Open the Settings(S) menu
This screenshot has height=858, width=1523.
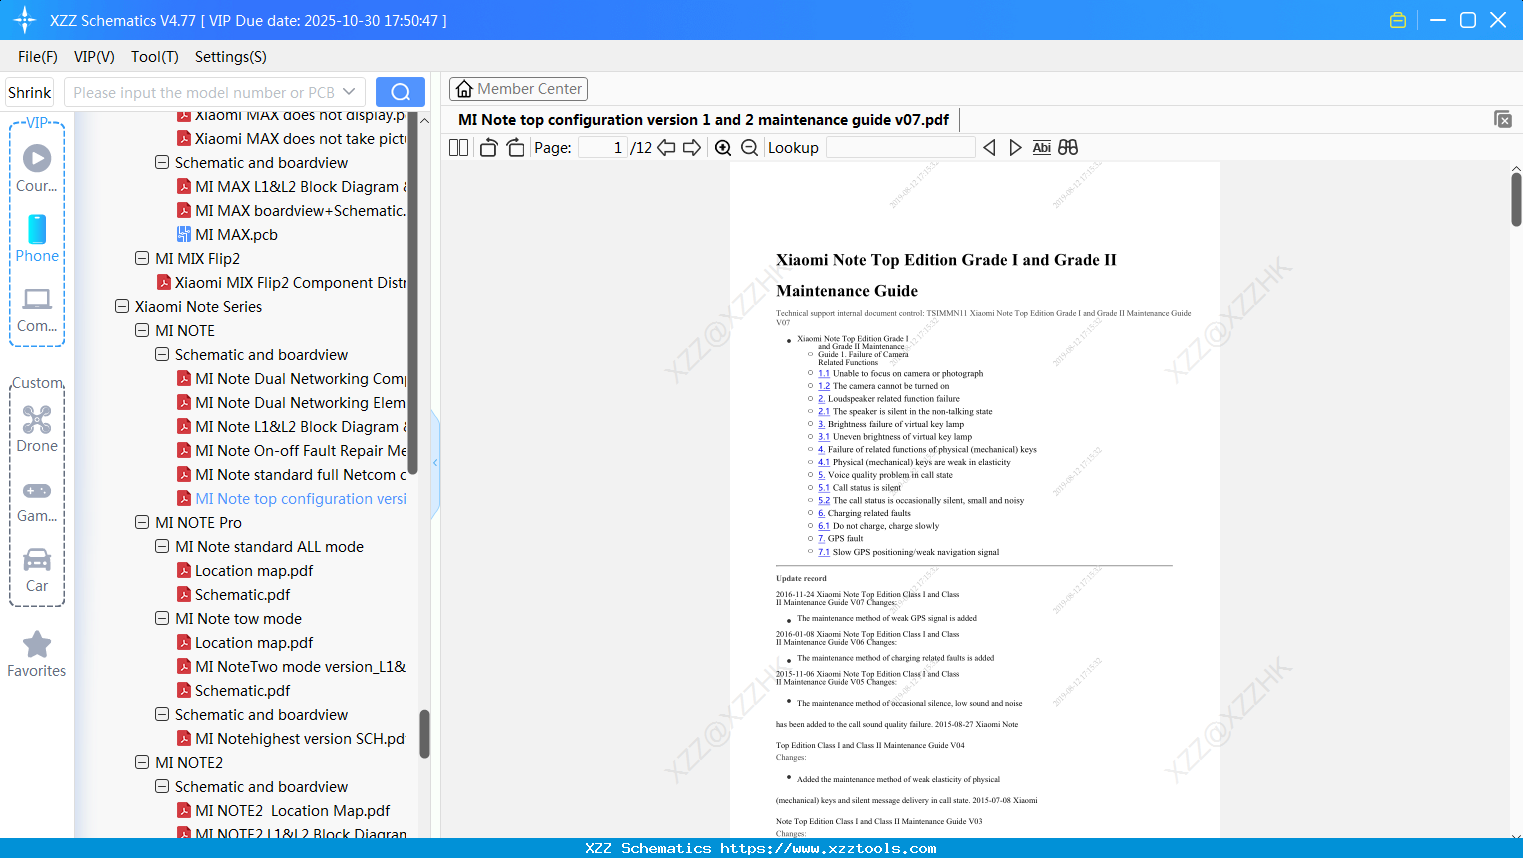click(x=231, y=57)
